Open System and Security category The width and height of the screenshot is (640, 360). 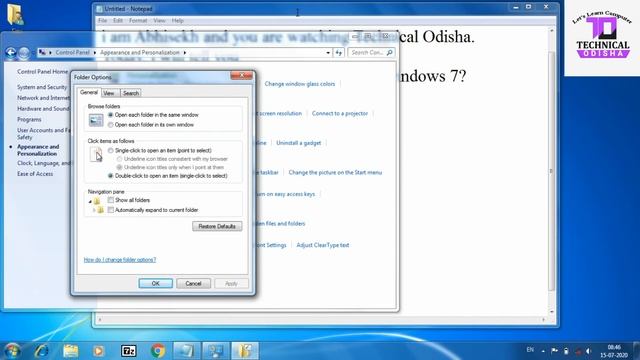[42, 87]
